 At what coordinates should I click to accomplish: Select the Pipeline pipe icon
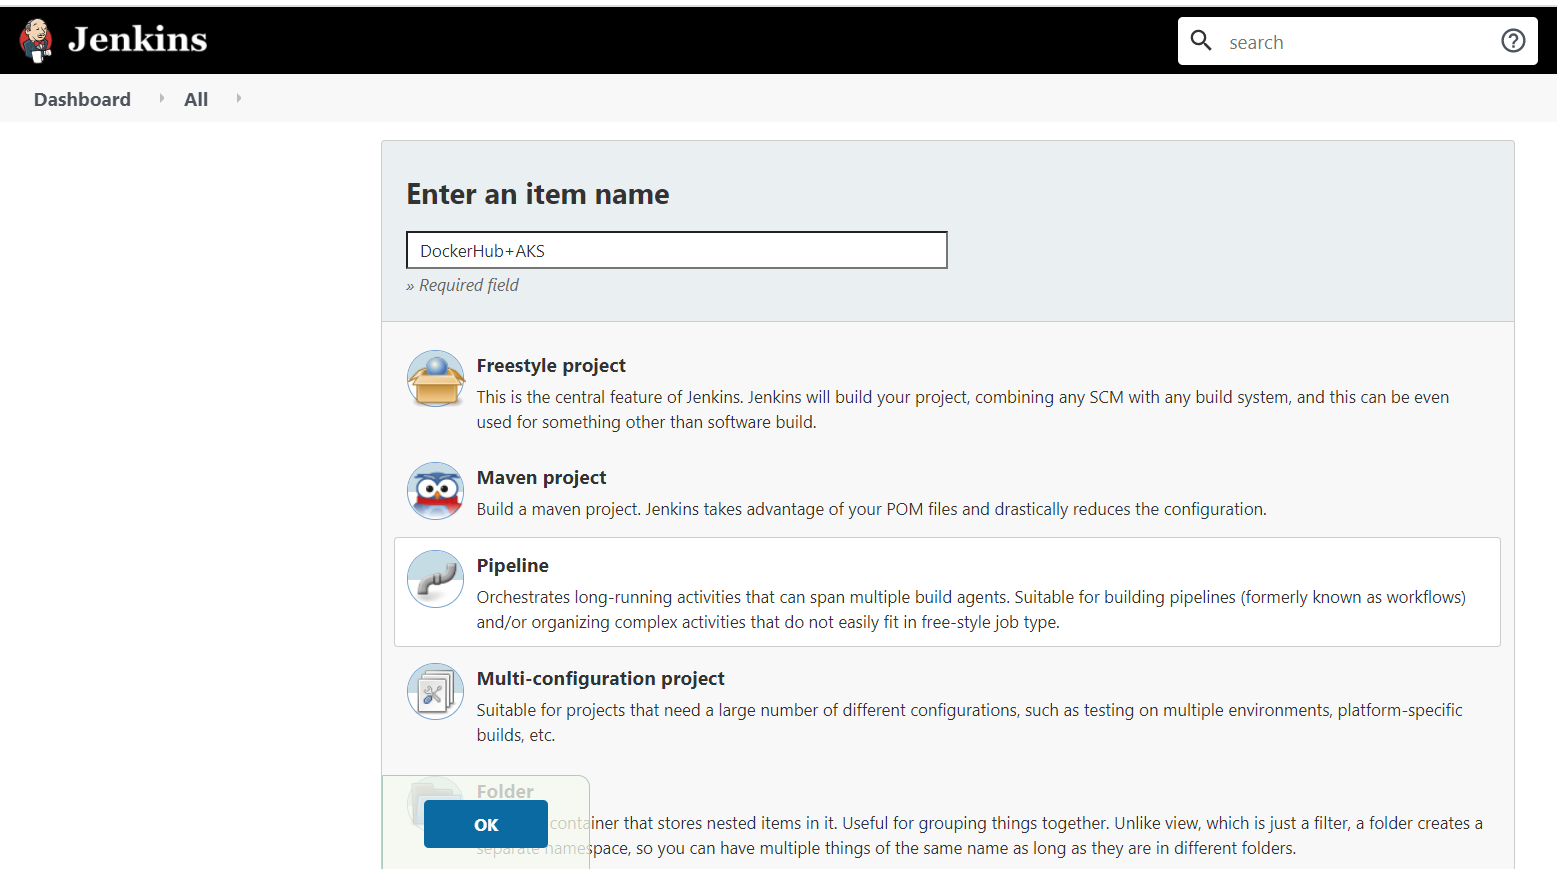point(435,579)
